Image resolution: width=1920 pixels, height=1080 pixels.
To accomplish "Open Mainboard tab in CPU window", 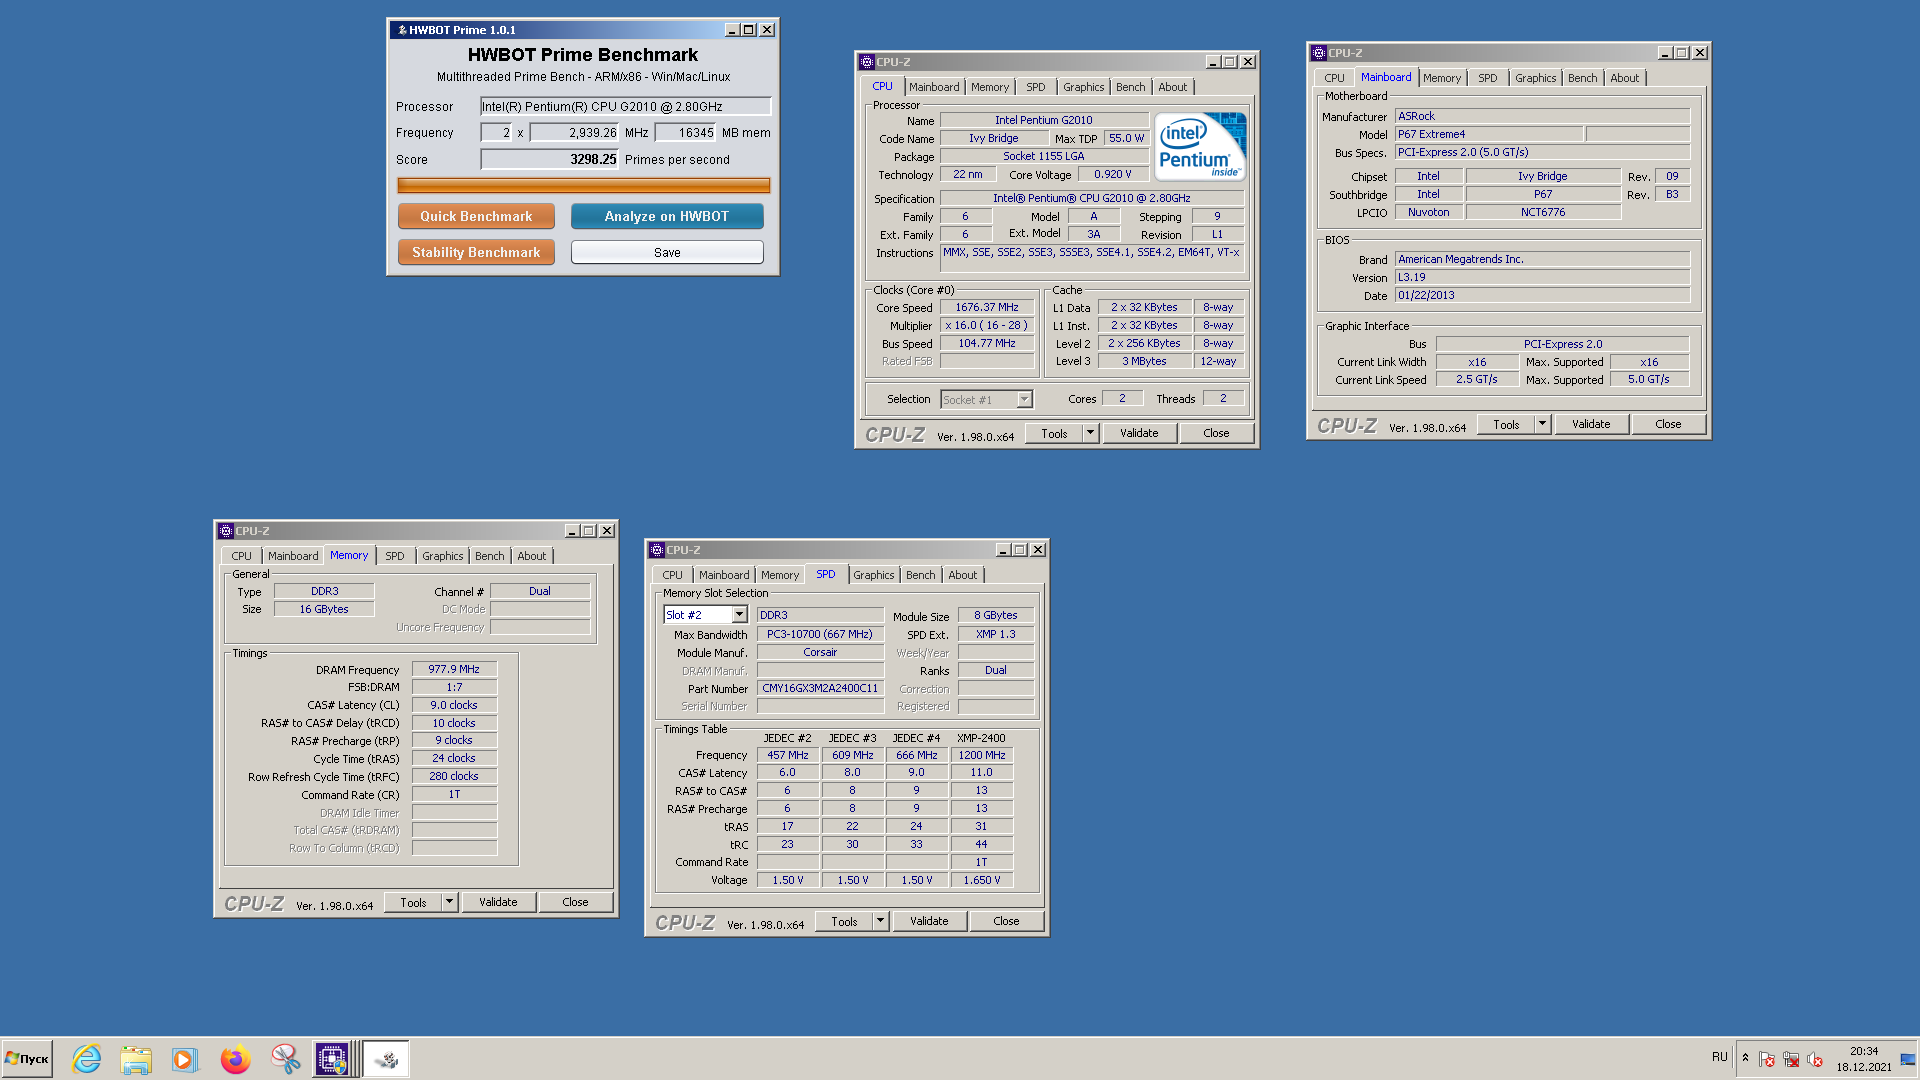I will click(x=934, y=87).
